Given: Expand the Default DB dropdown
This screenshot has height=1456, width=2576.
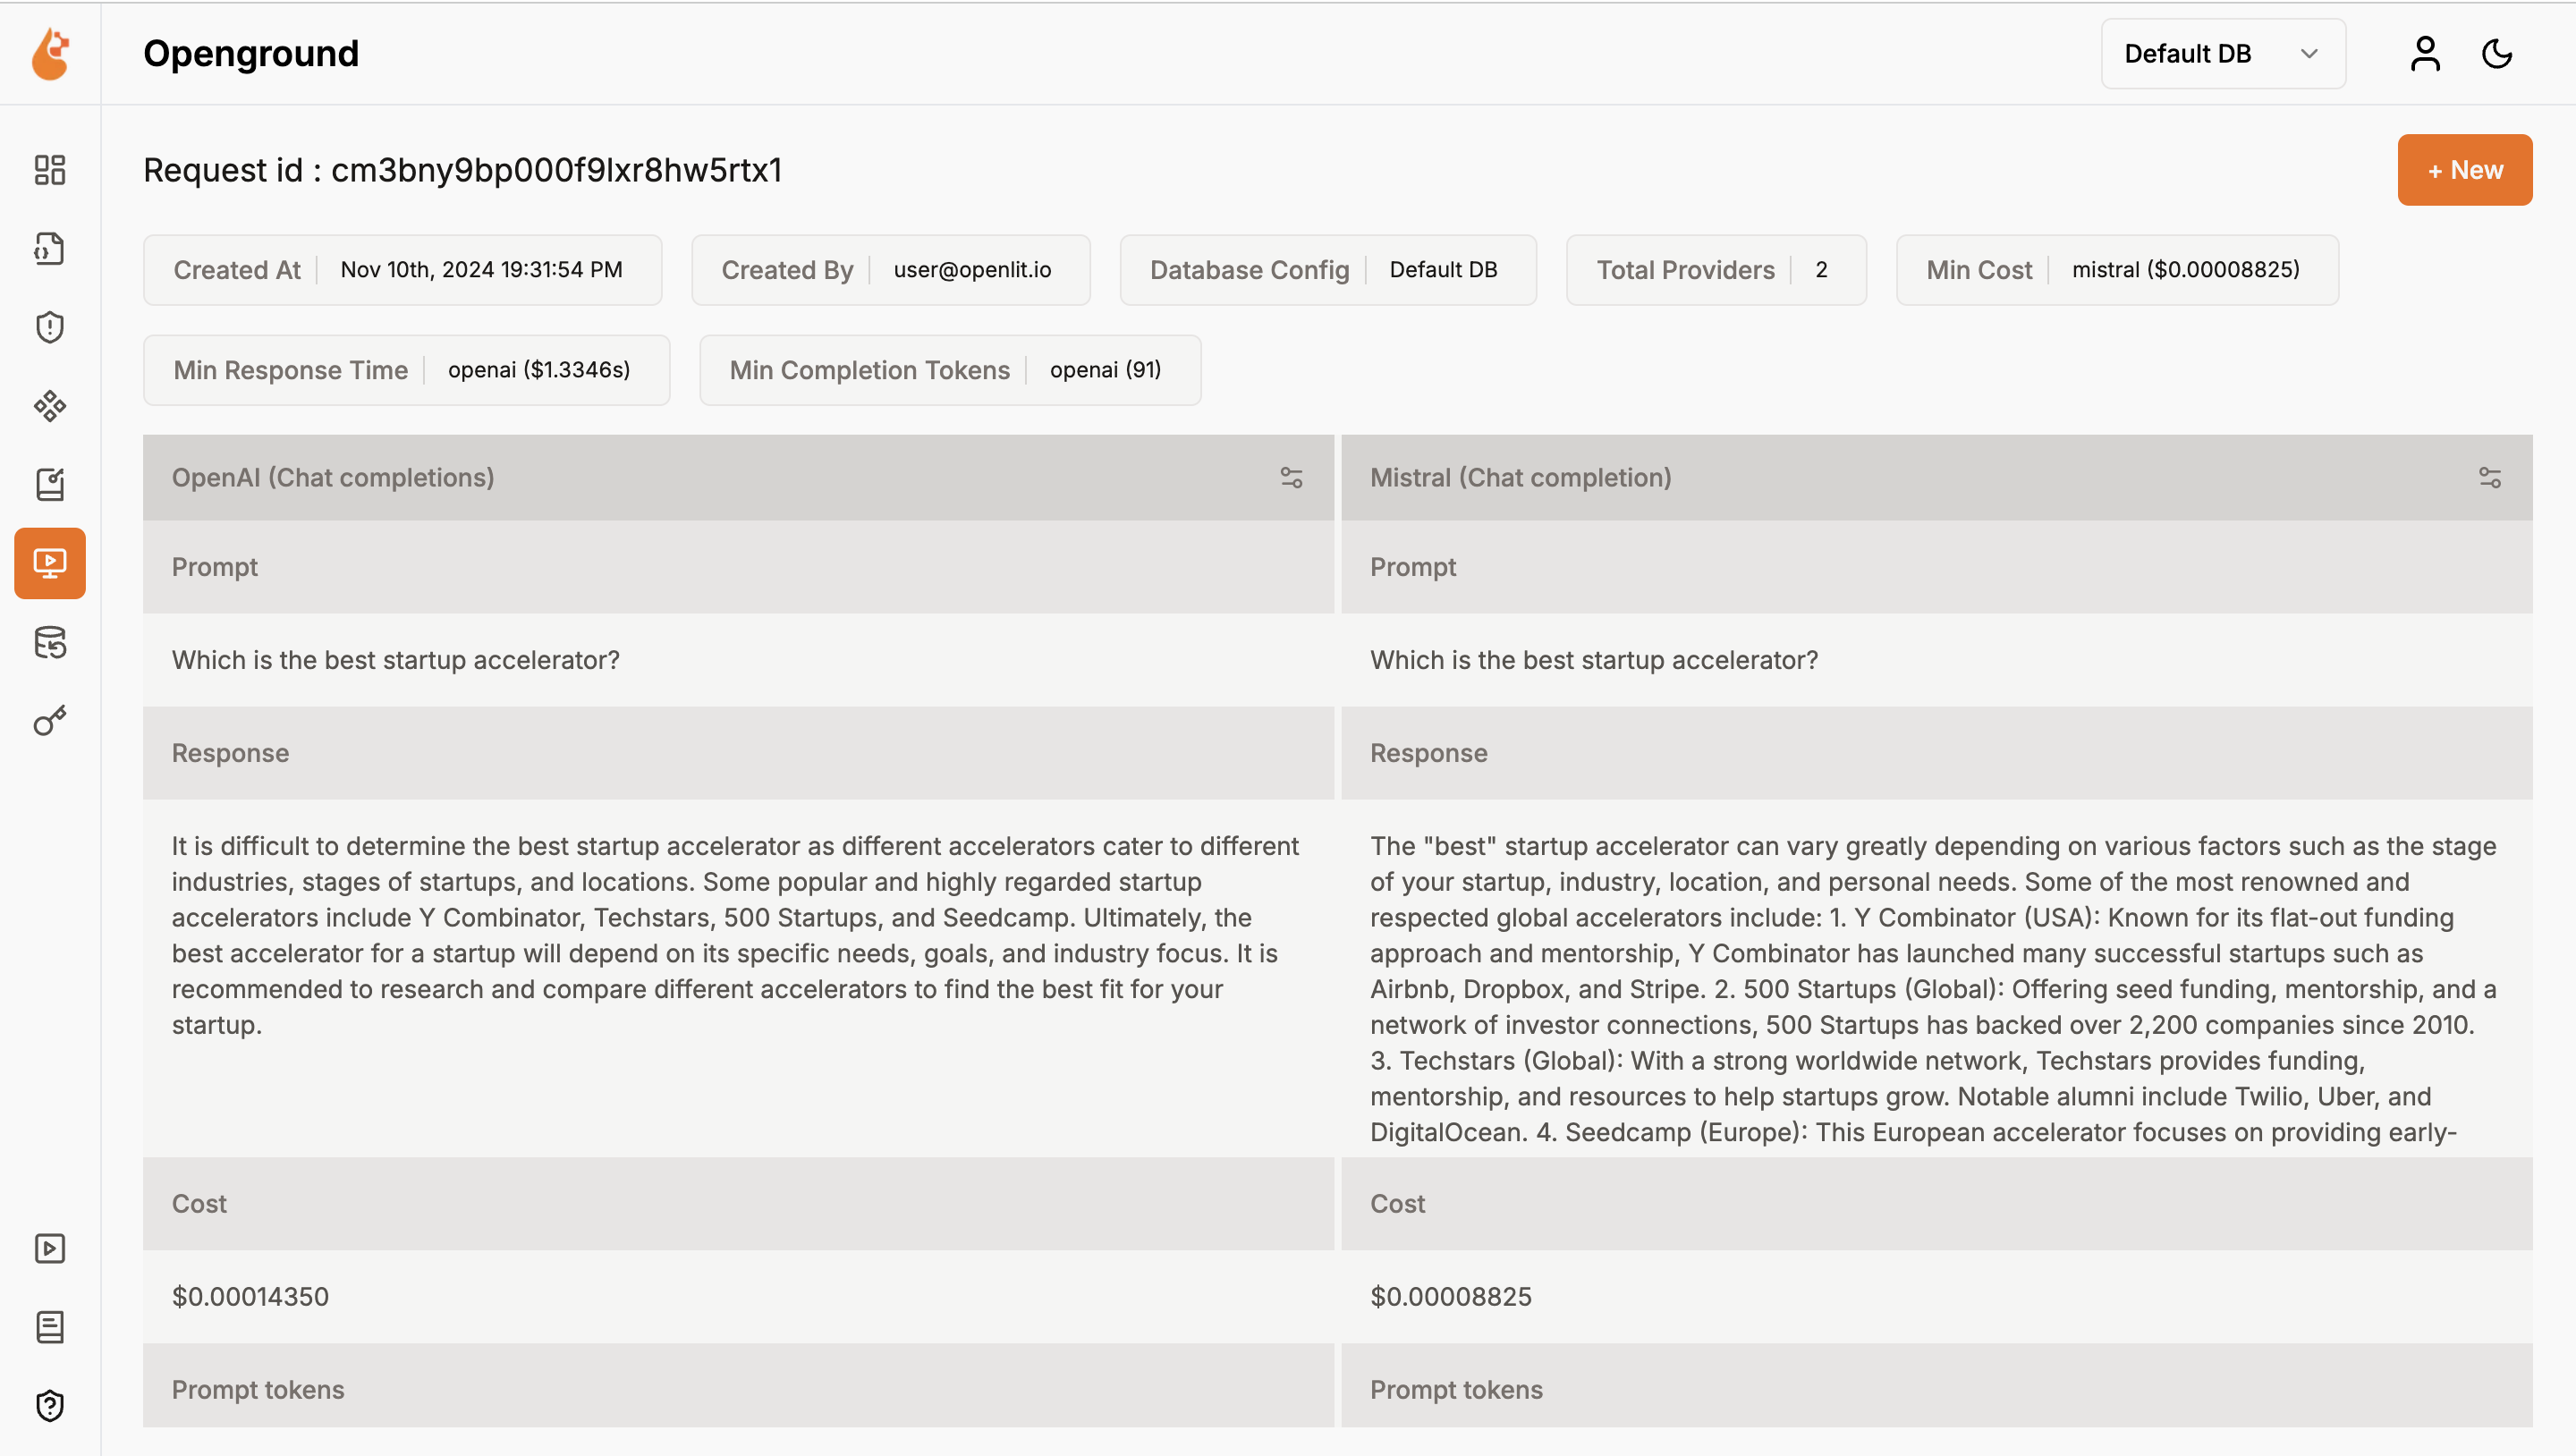Looking at the screenshot, I should pos(2223,53).
